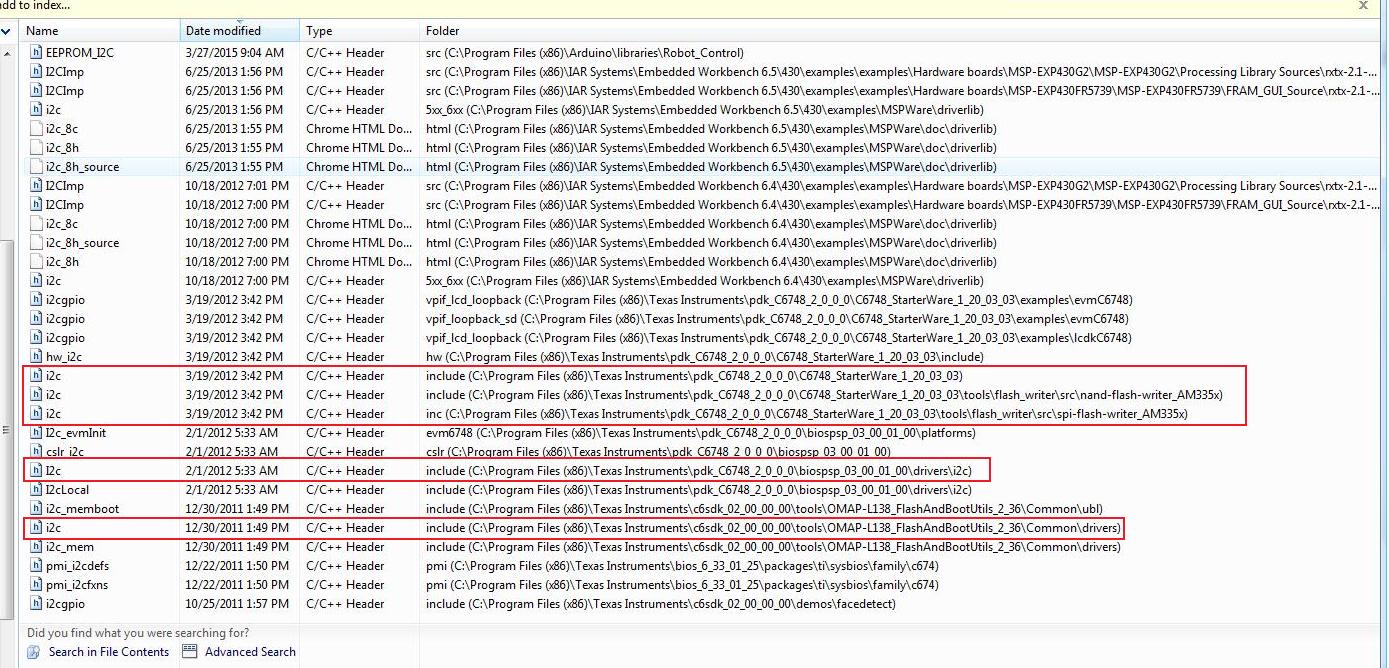
Task: Click the 3/27/2015 9:04 AM date cell
Action: coord(234,52)
